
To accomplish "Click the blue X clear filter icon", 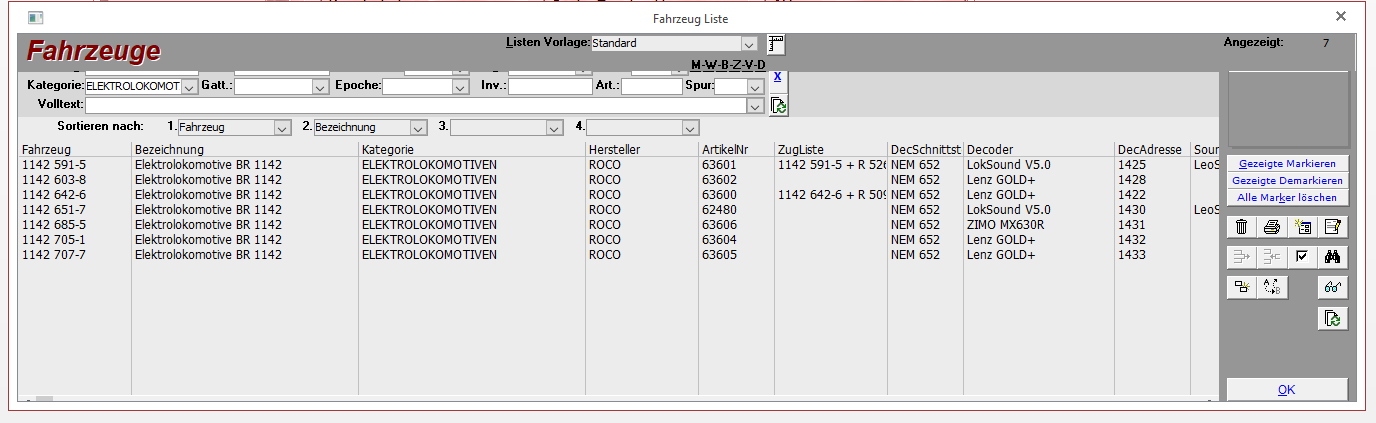I will click(x=779, y=77).
